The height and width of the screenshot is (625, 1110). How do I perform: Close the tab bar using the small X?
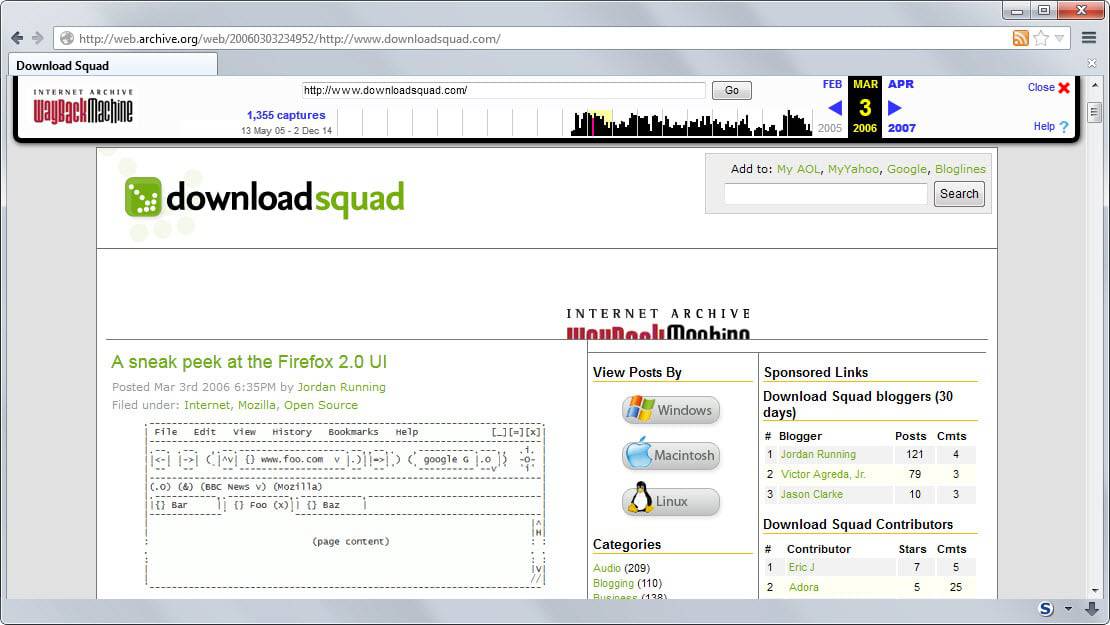(x=1092, y=64)
